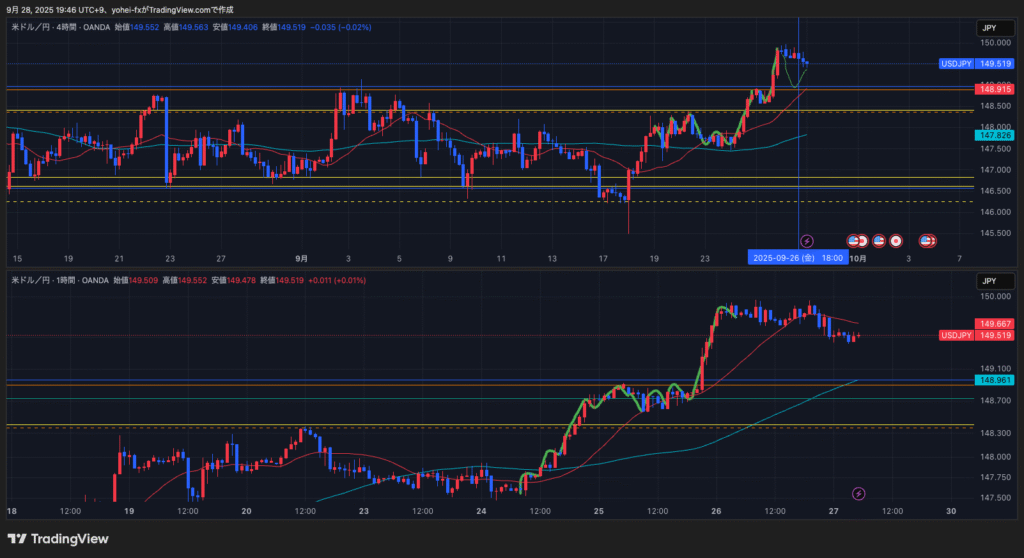This screenshot has height=558, width=1024.
Task: Open the JPY currency selector on the top chart
Action: tap(987, 29)
